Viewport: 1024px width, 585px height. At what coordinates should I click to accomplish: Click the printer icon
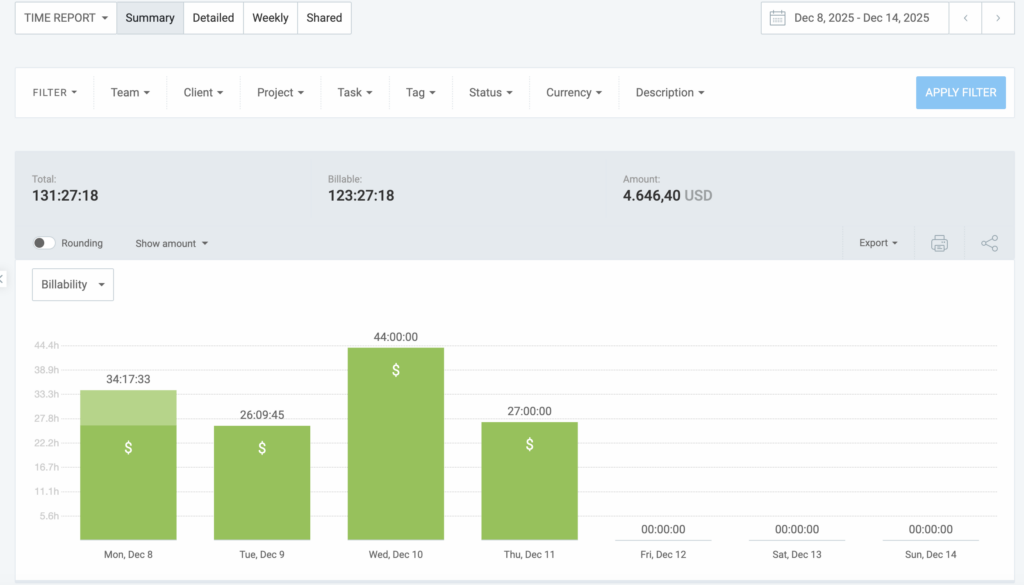pyautogui.click(x=939, y=243)
